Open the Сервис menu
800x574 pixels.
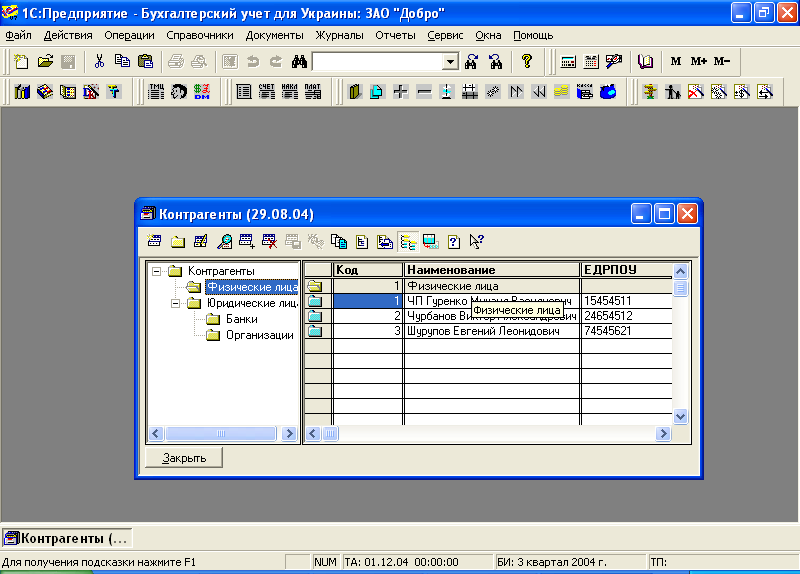[445, 35]
